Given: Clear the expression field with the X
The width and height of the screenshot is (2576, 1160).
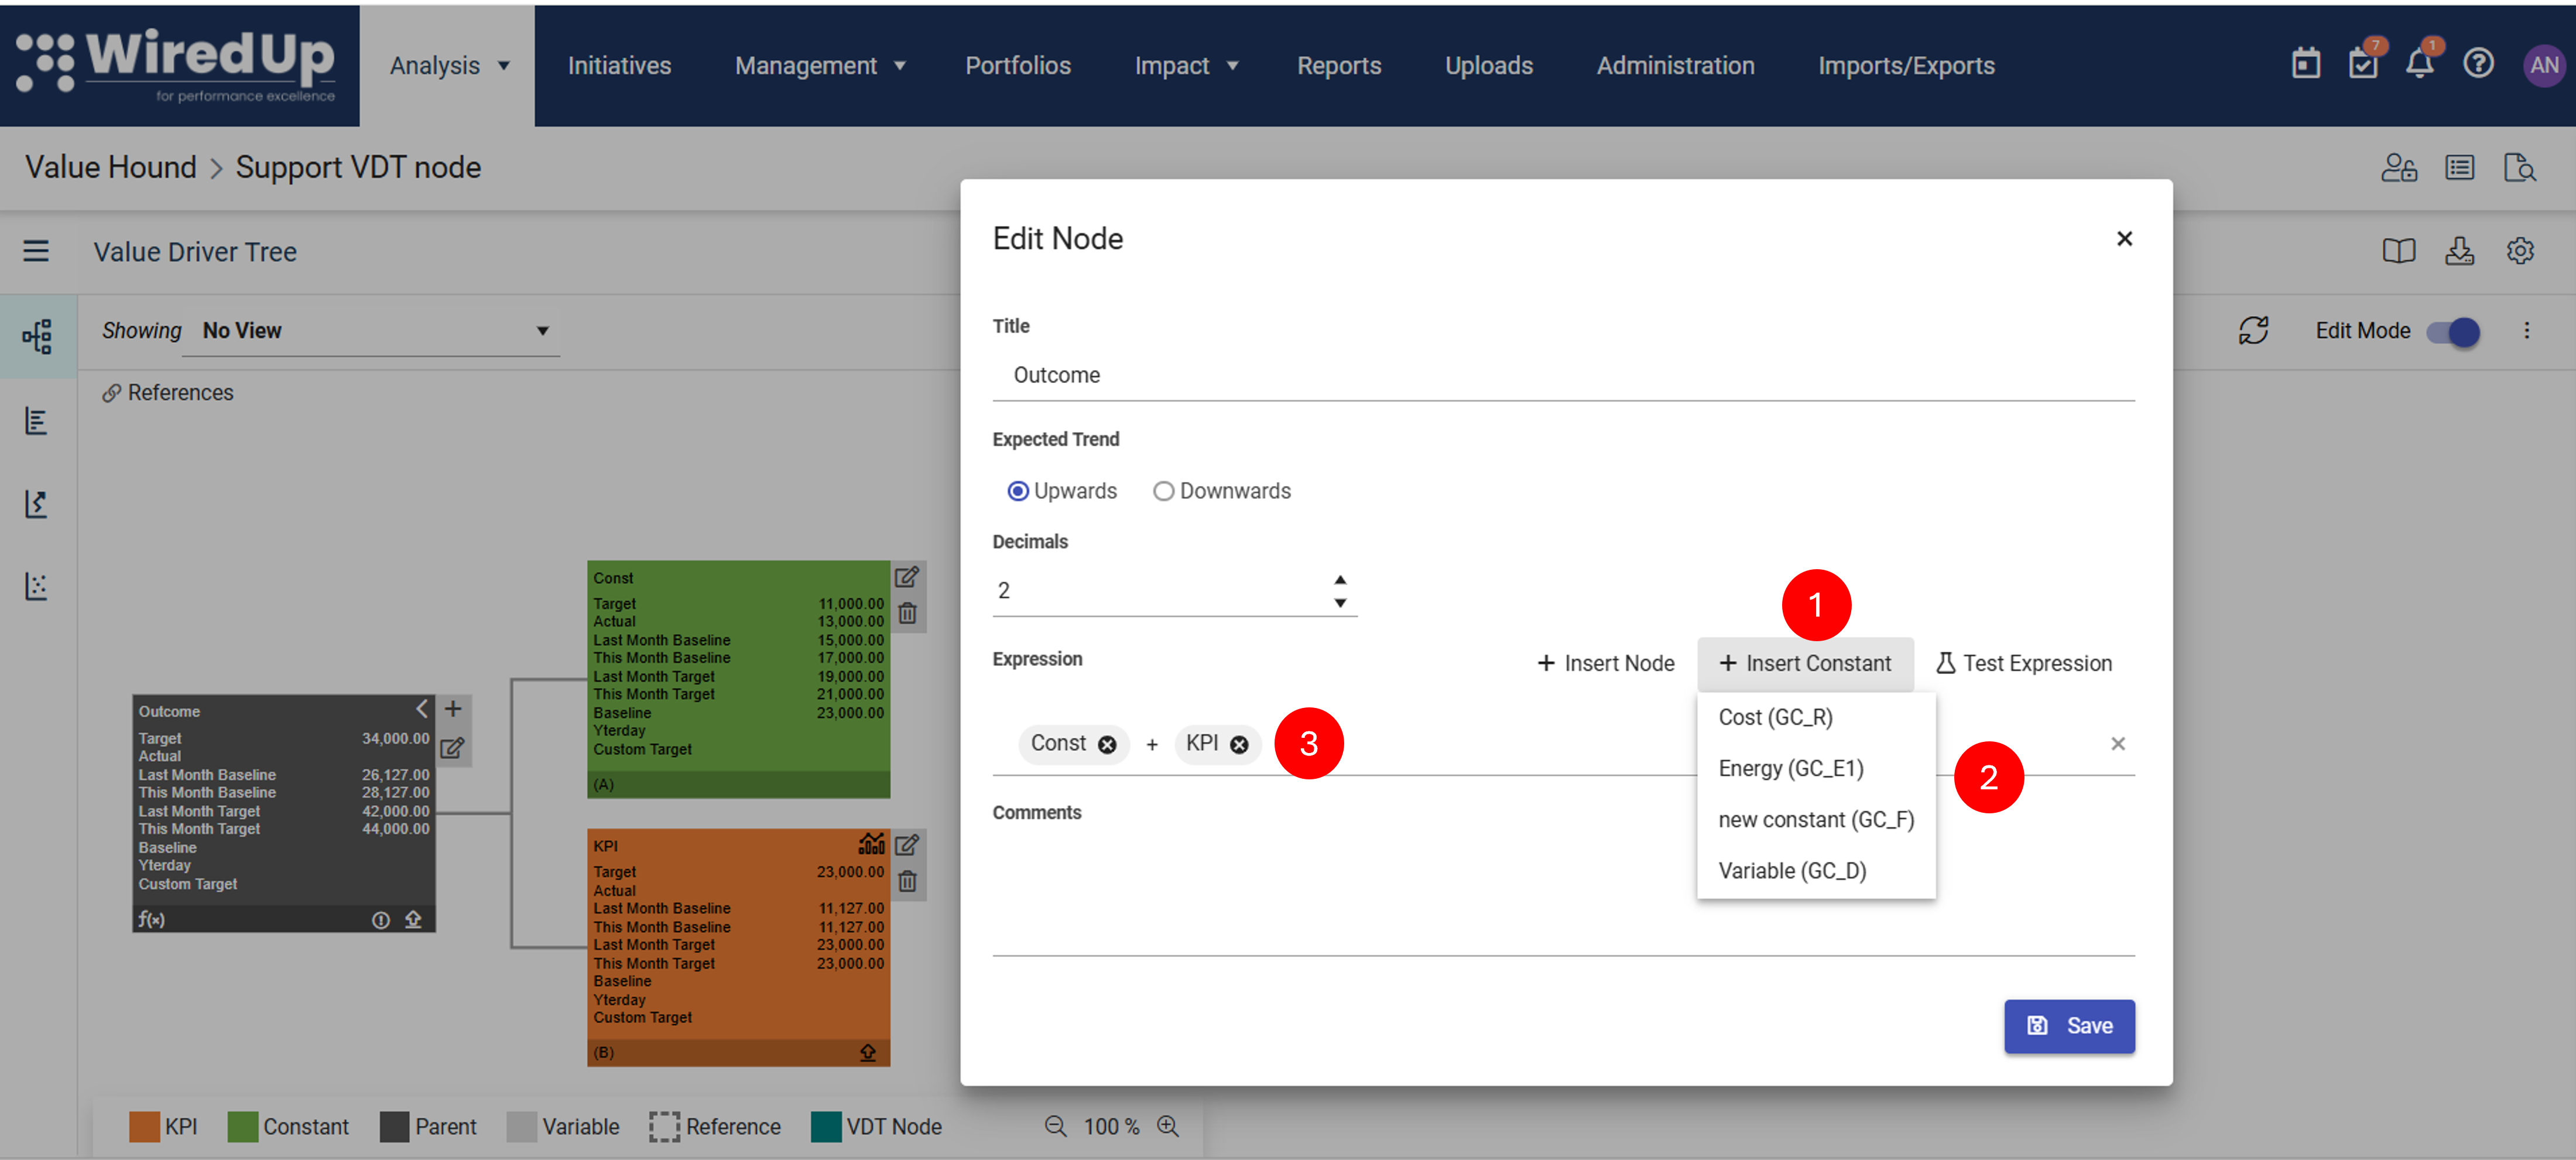Looking at the screenshot, I should coord(2117,743).
